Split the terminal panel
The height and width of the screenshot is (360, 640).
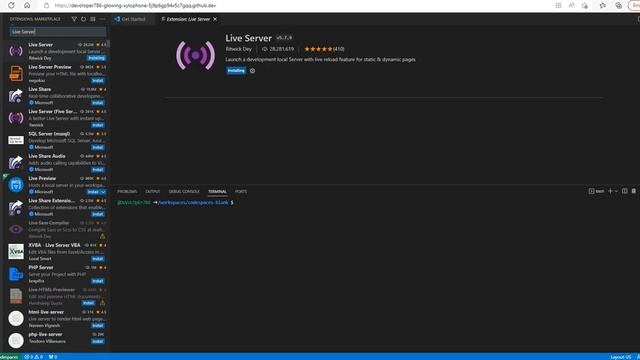coord(624,191)
